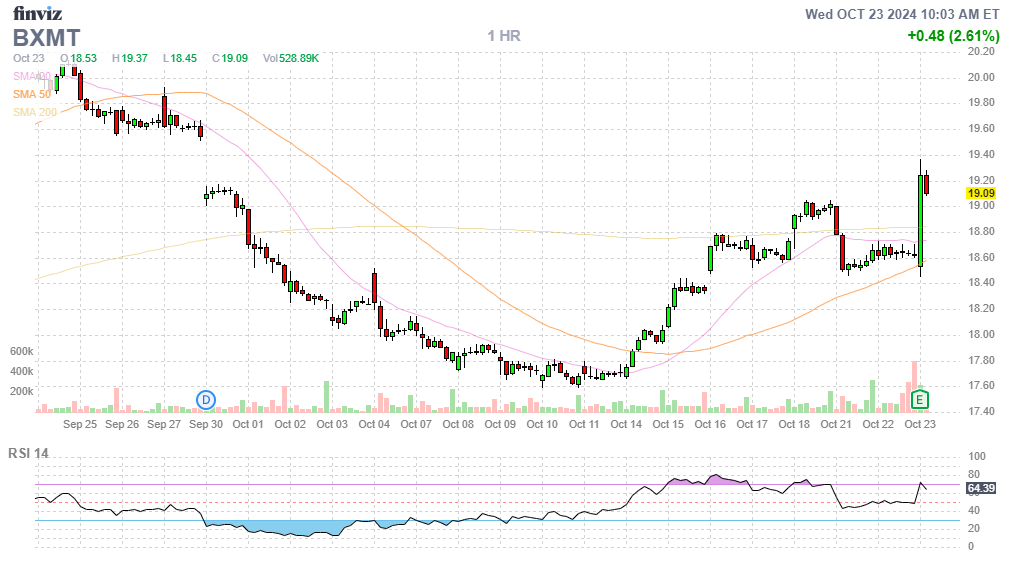Select the Sep 30 date label
The height and width of the screenshot is (562, 1013).
tap(205, 424)
